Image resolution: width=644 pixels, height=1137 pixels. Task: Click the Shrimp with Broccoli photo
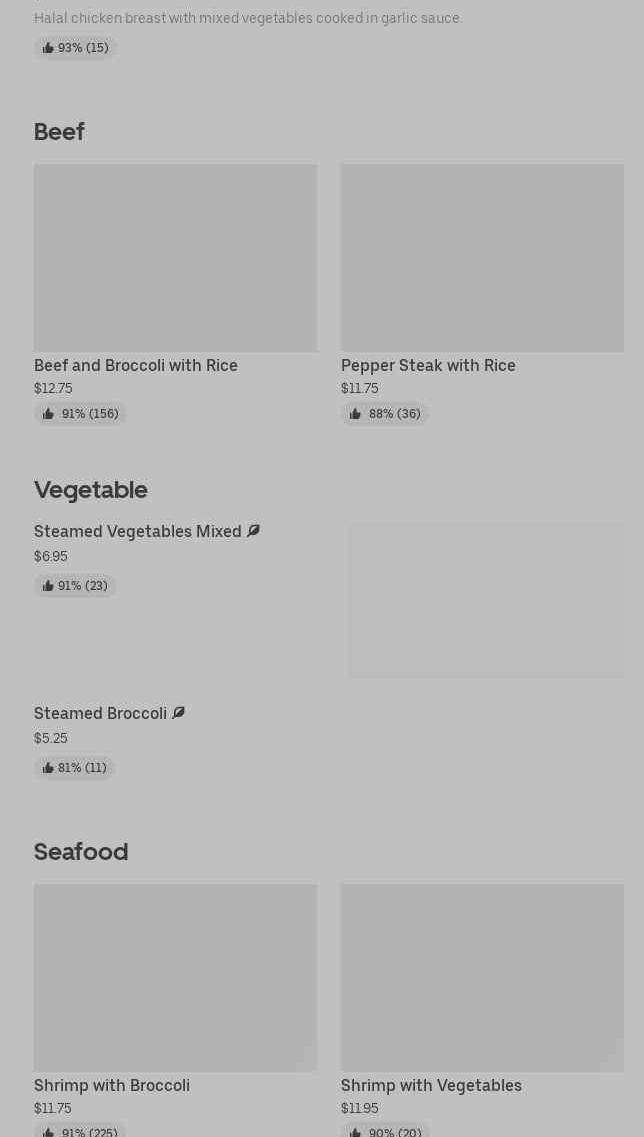tap(175, 977)
